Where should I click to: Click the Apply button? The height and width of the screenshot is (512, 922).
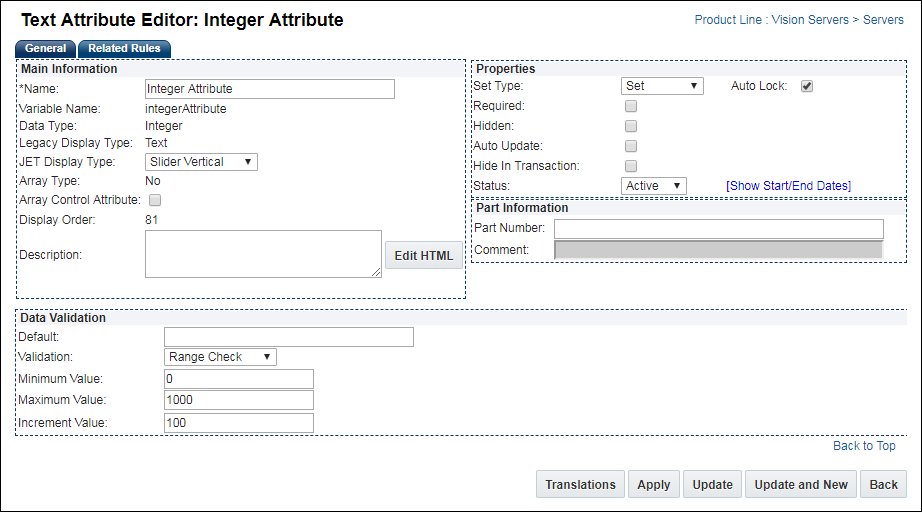tap(654, 484)
